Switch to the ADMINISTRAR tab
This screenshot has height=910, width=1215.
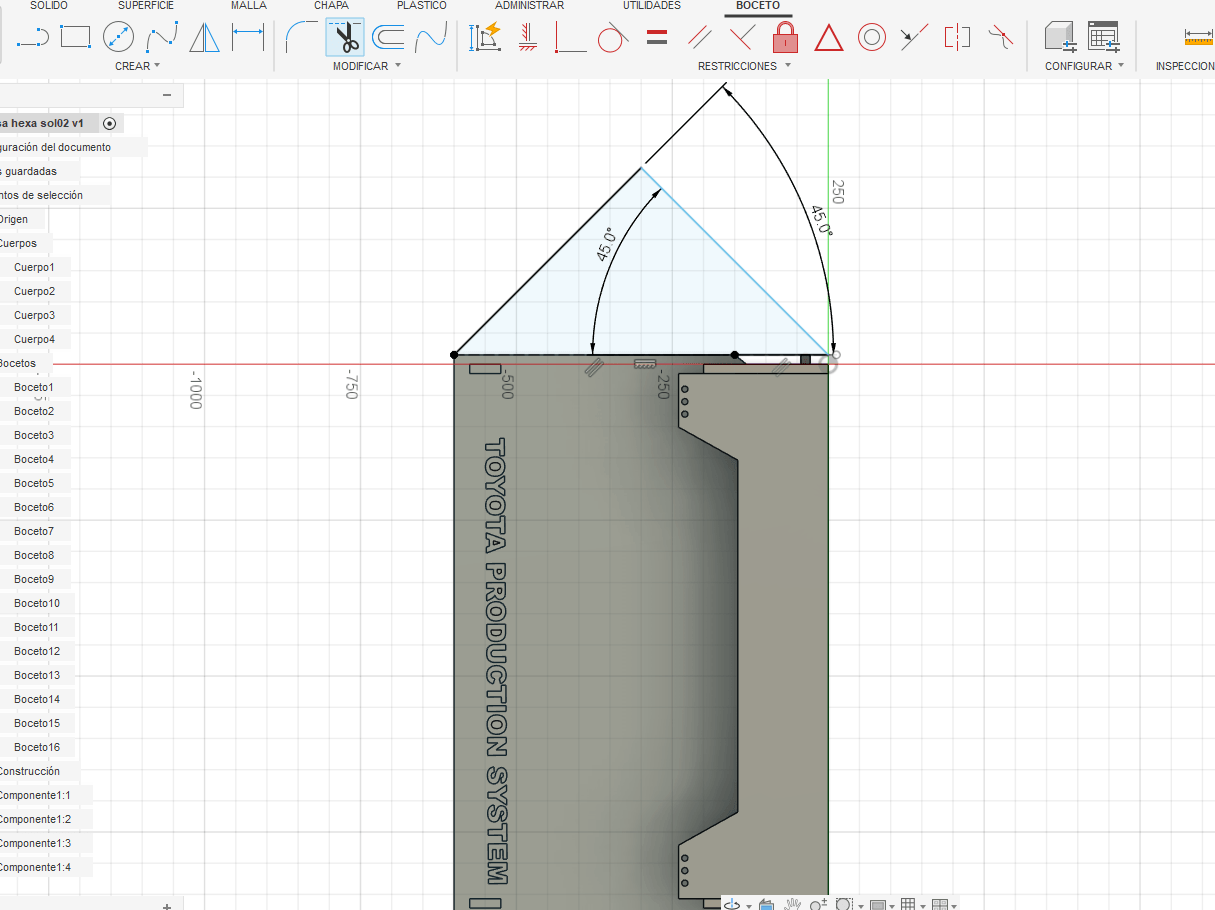point(529,6)
